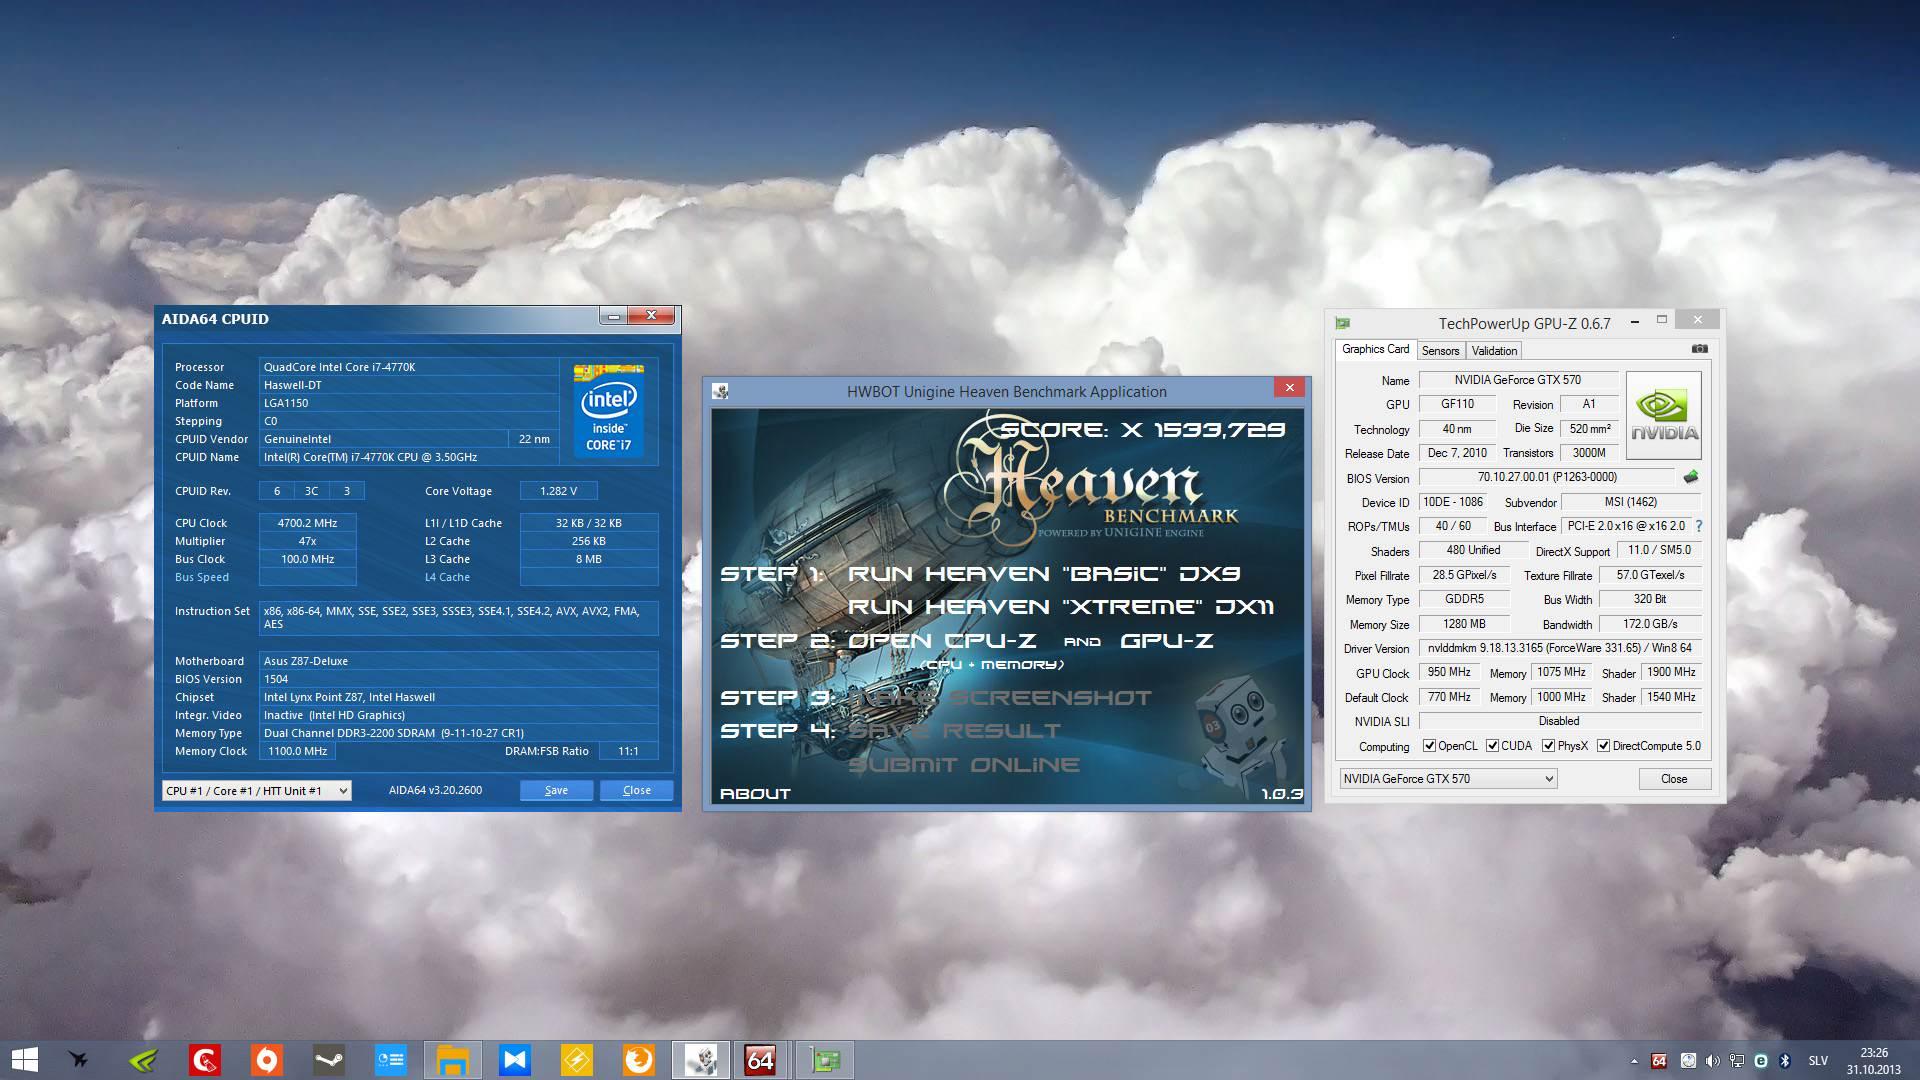Viewport: 1920px width, 1080px height.
Task: Open the network tray icon
Action: (1737, 1061)
